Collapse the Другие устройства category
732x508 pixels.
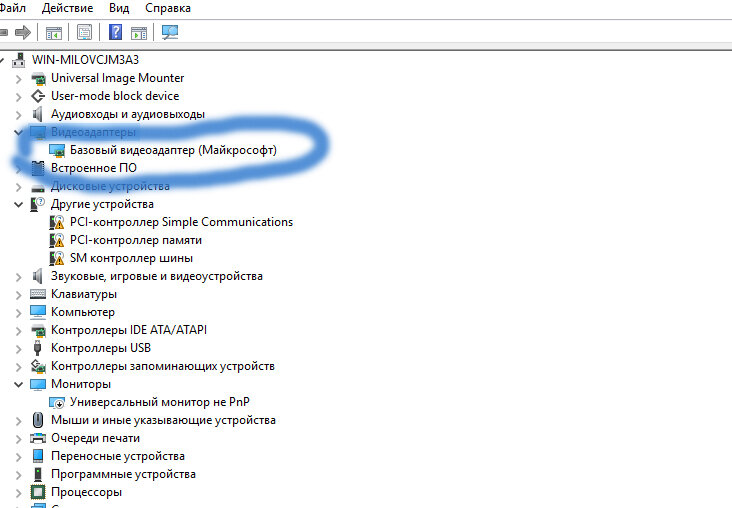(18, 205)
